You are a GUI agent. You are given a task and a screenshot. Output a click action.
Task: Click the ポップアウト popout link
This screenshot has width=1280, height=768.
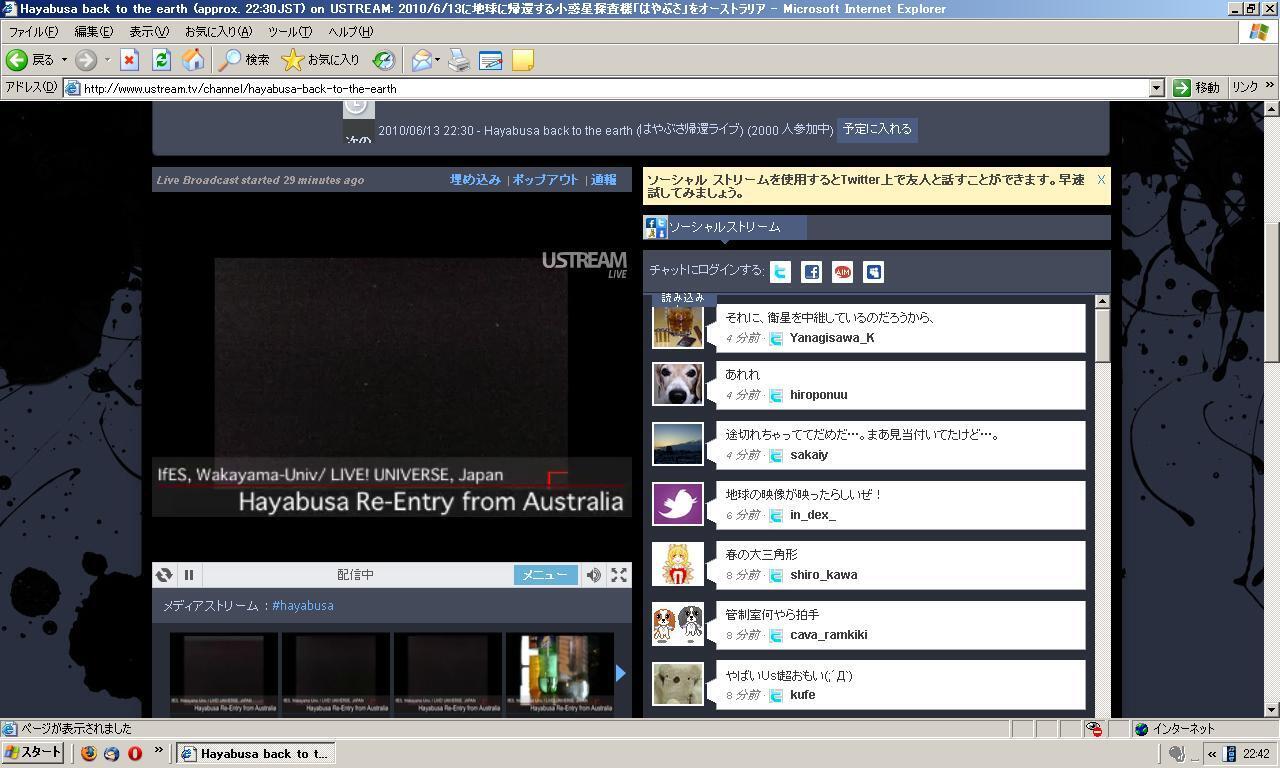(546, 180)
